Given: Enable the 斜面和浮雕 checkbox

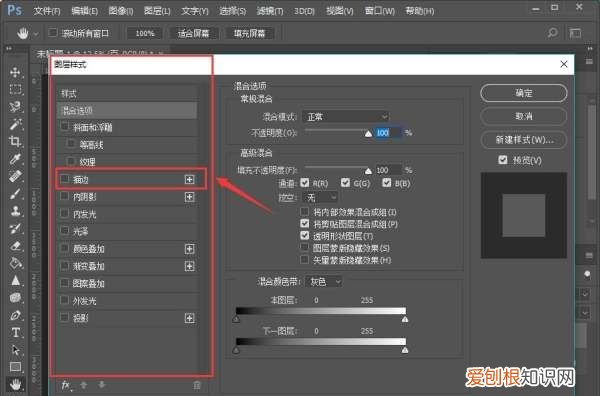Looking at the screenshot, I should 65,127.
